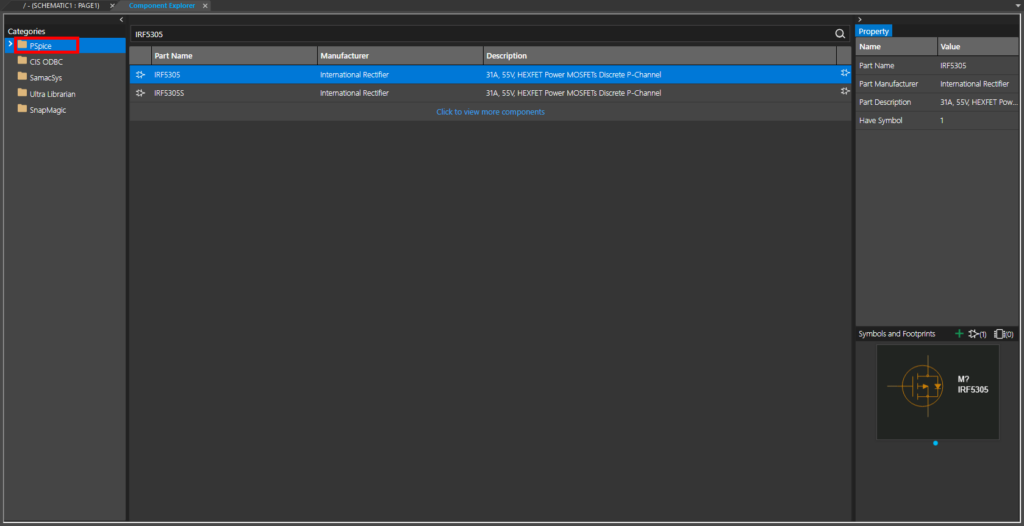Viewport: 1024px width, 526px height.
Task: Click the Name header in the Property table
Action: [896, 47]
